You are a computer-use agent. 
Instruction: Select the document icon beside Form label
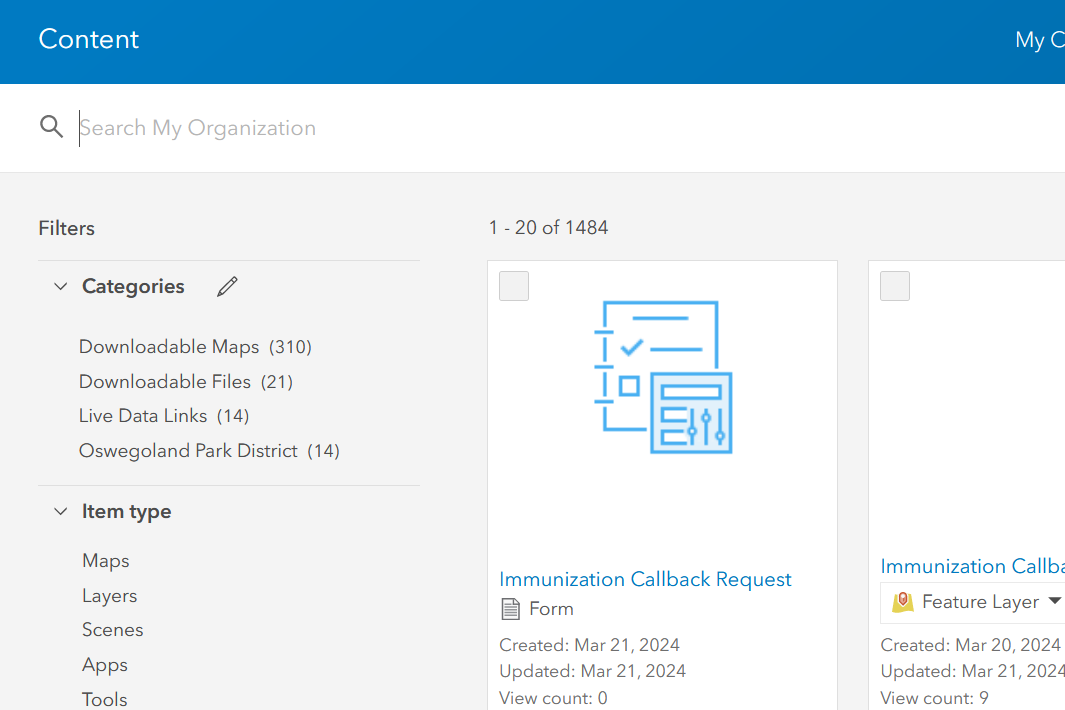[511, 608]
